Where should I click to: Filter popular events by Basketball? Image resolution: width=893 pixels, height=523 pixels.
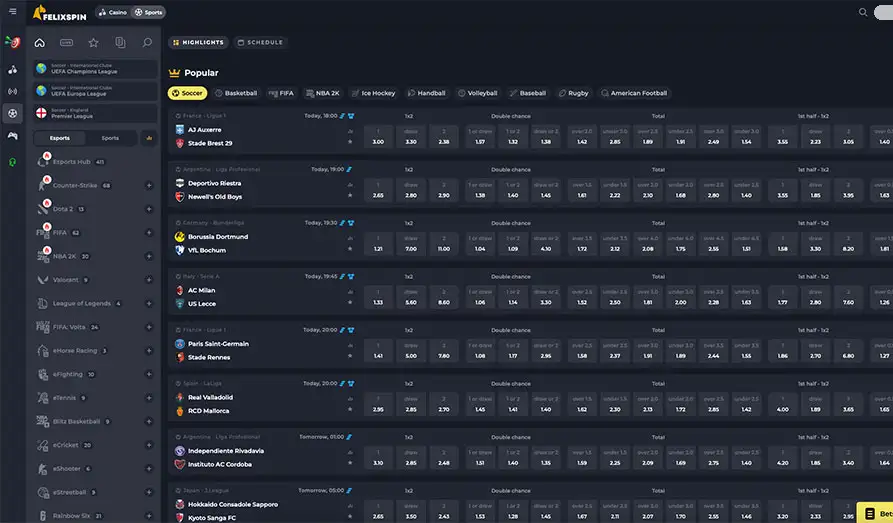[x=236, y=93]
